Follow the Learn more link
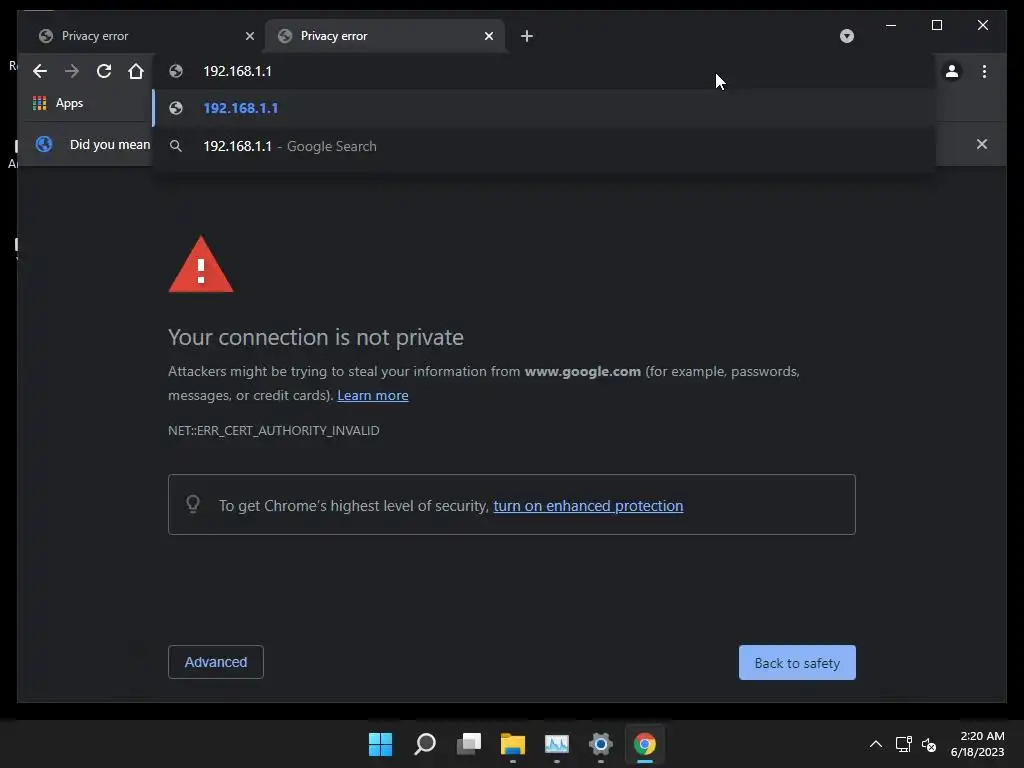This screenshot has height=768, width=1024. 372,395
